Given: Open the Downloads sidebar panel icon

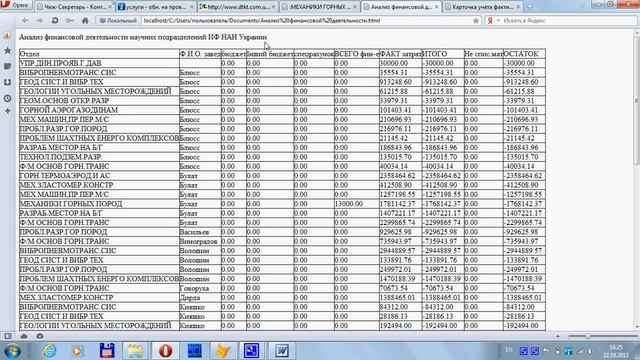Looking at the screenshot, I should point(7,82).
